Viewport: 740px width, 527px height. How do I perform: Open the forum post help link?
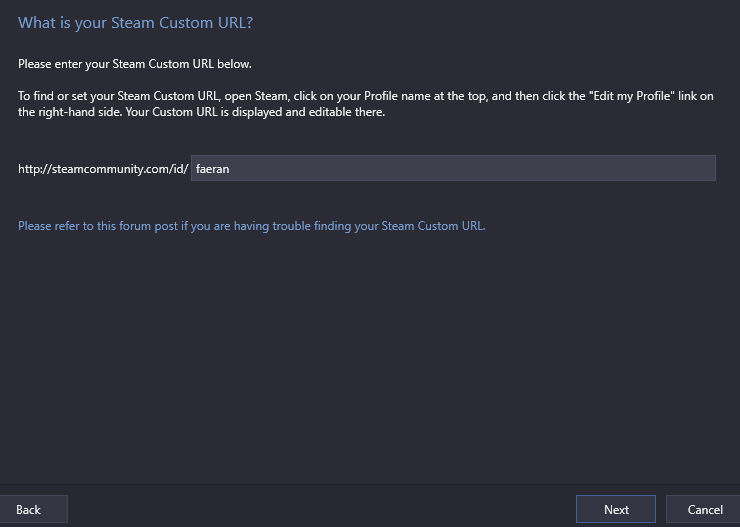(252, 226)
